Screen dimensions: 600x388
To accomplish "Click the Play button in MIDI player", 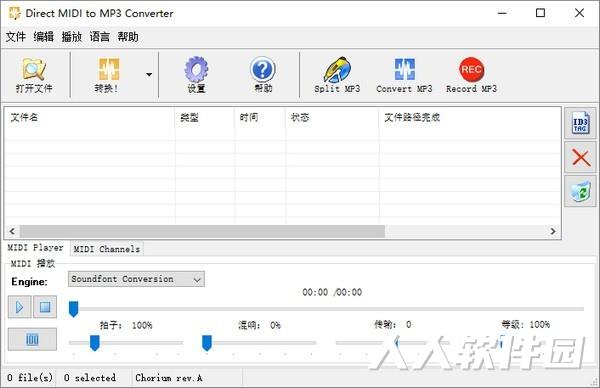I will [20, 307].
